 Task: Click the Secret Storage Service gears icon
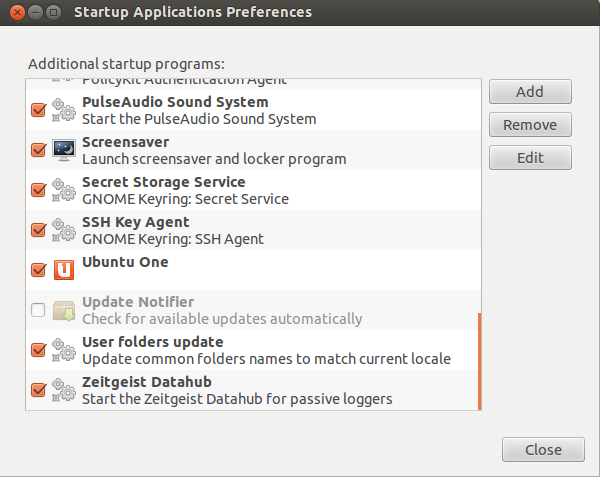(64, 190)
